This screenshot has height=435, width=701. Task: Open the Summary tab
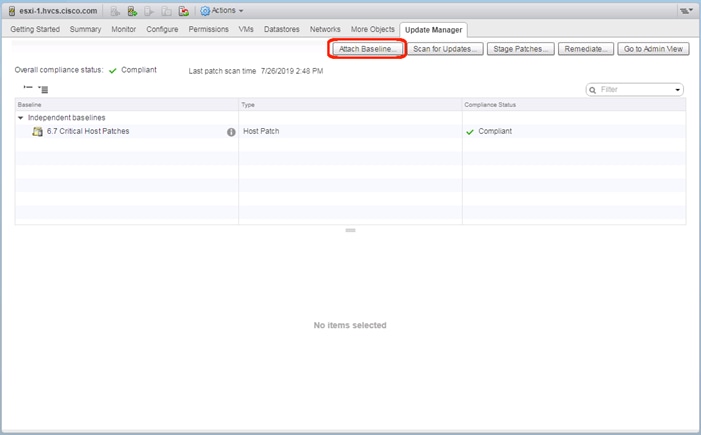coord(85,29)
